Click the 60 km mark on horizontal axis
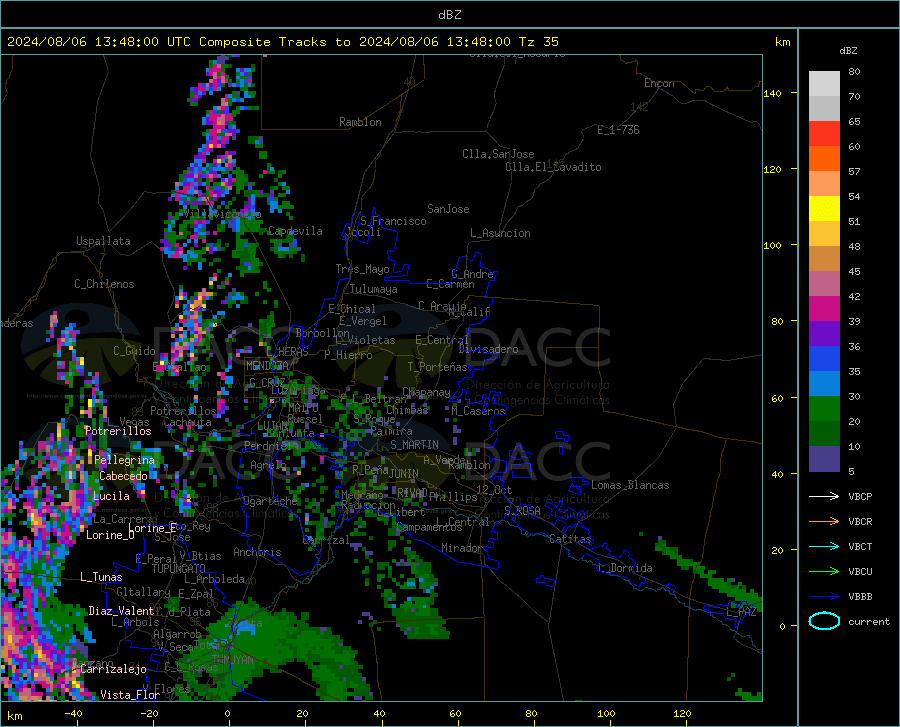900x727 pixels. [455, 713]
